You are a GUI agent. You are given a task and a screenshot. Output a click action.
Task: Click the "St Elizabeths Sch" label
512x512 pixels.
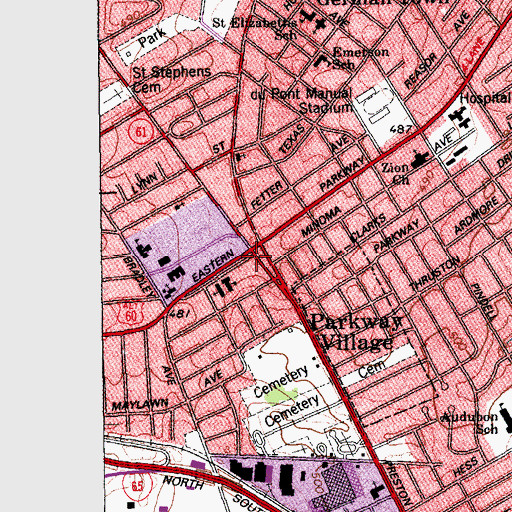pos(255,28)
